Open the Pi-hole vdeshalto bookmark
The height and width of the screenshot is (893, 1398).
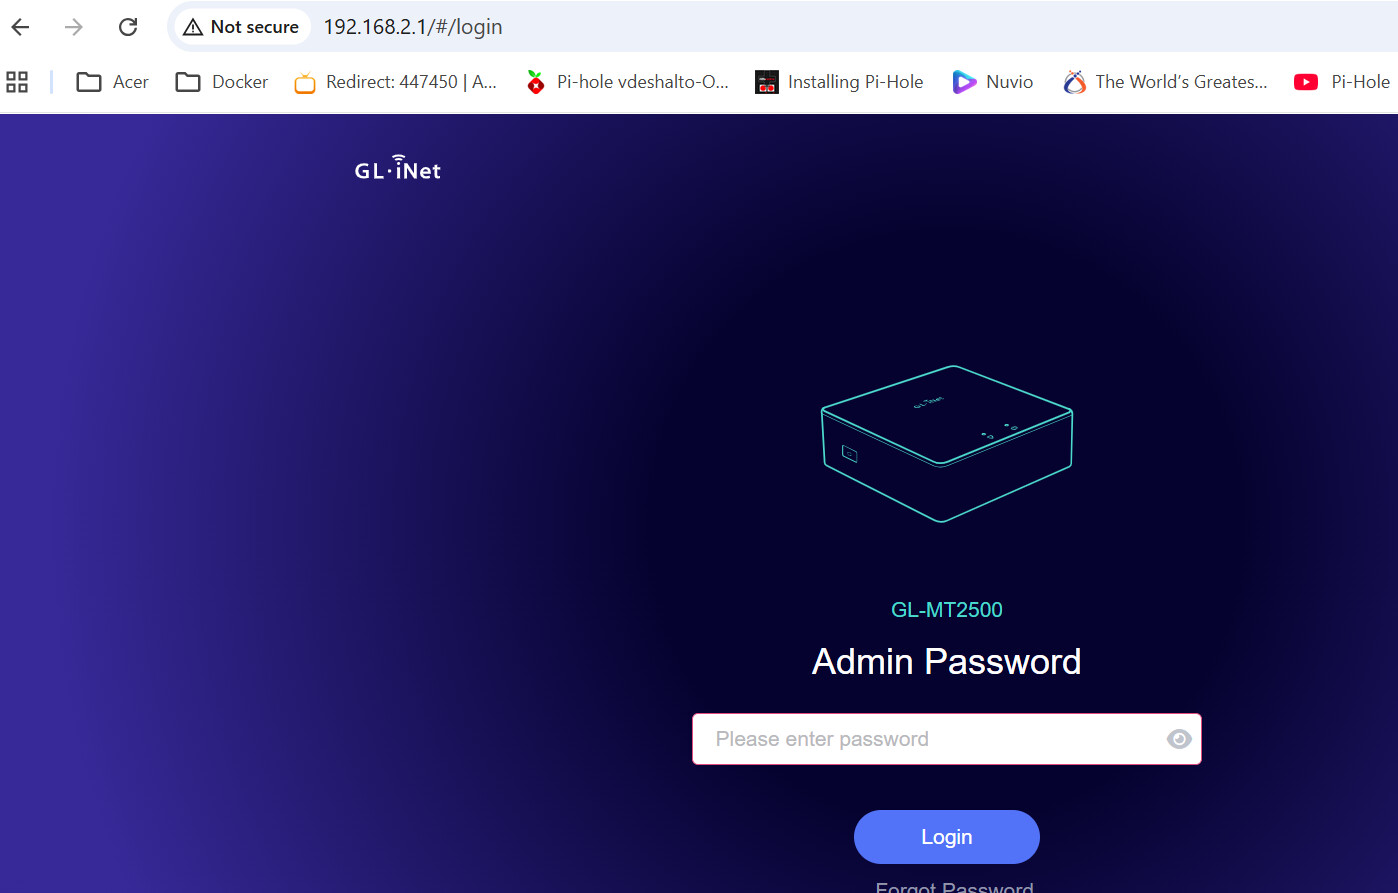[628, 82]
